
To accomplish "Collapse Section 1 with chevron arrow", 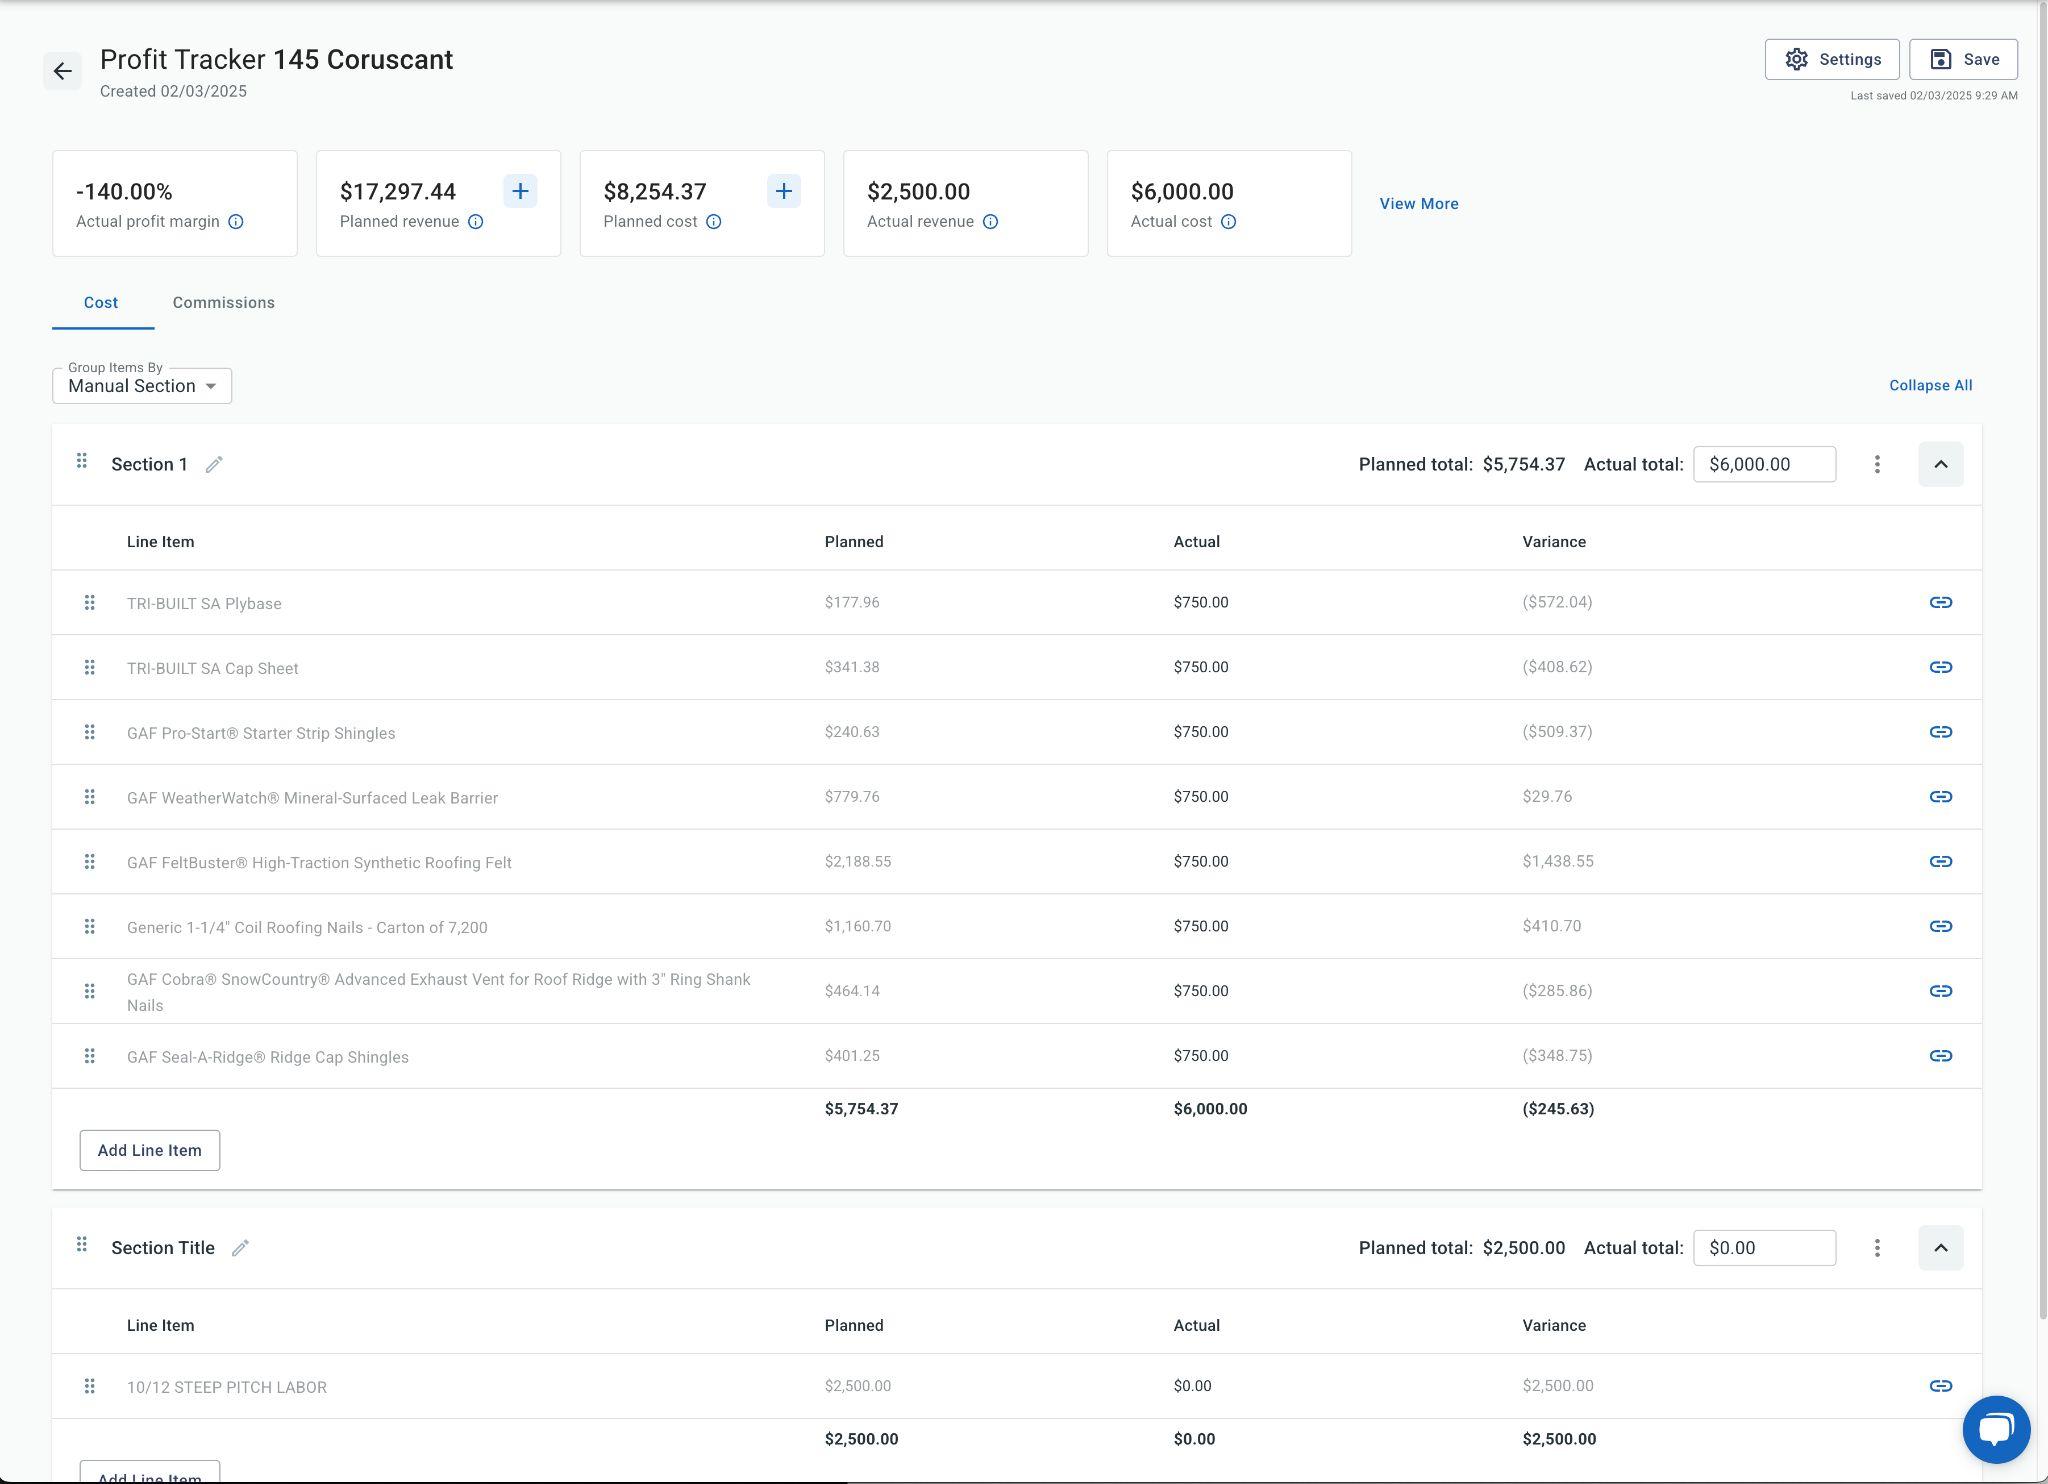I will (1940, 464).
